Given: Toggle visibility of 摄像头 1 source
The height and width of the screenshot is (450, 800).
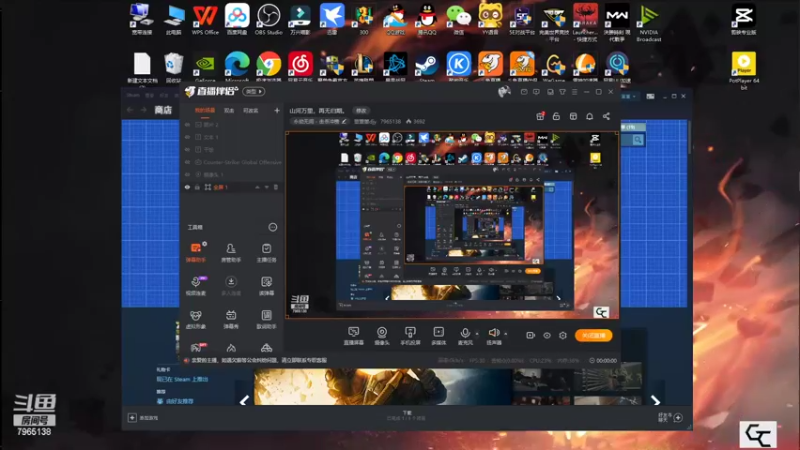Looking at the screenshot, I should pos(187,174).
